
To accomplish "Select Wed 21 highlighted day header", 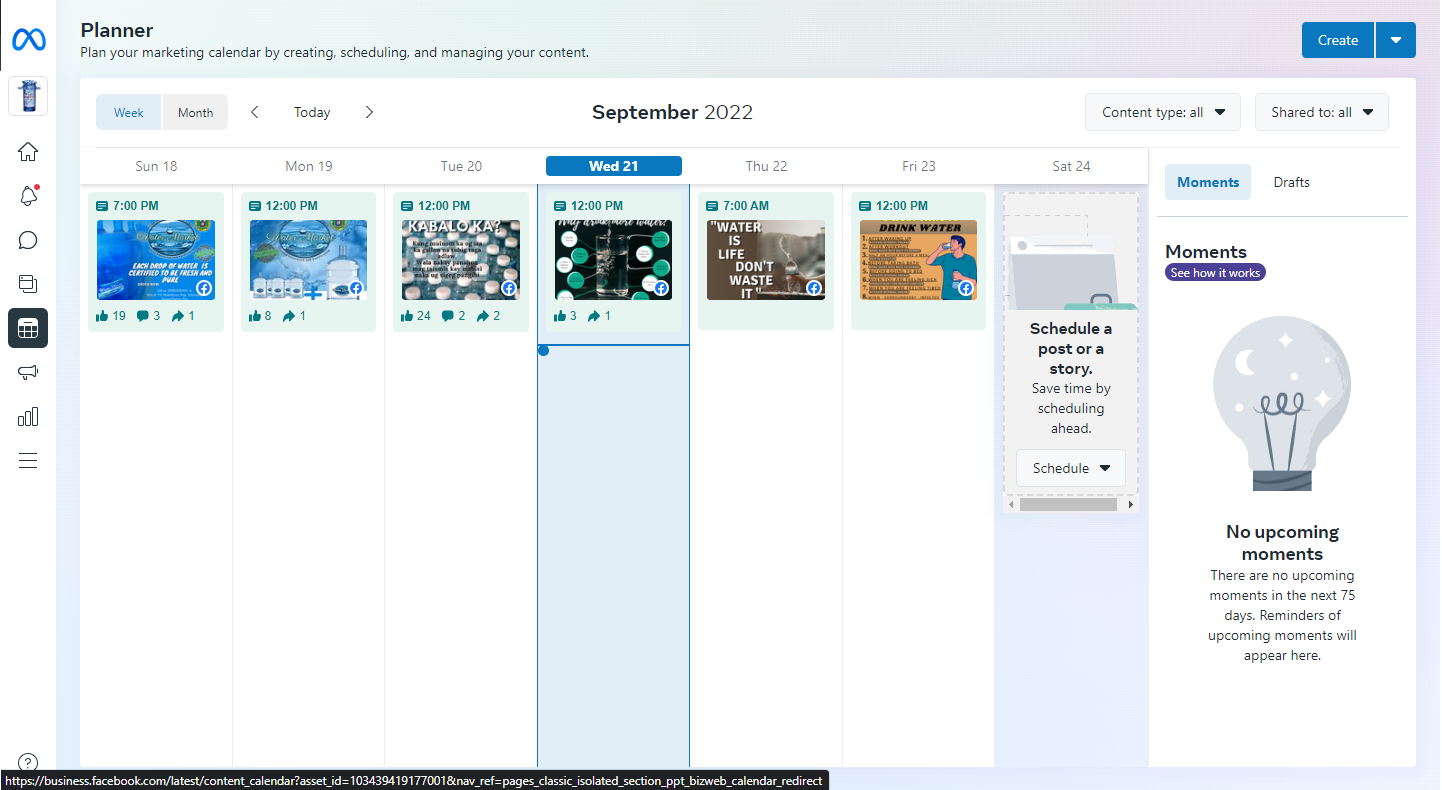I will (x=614, y=166).
